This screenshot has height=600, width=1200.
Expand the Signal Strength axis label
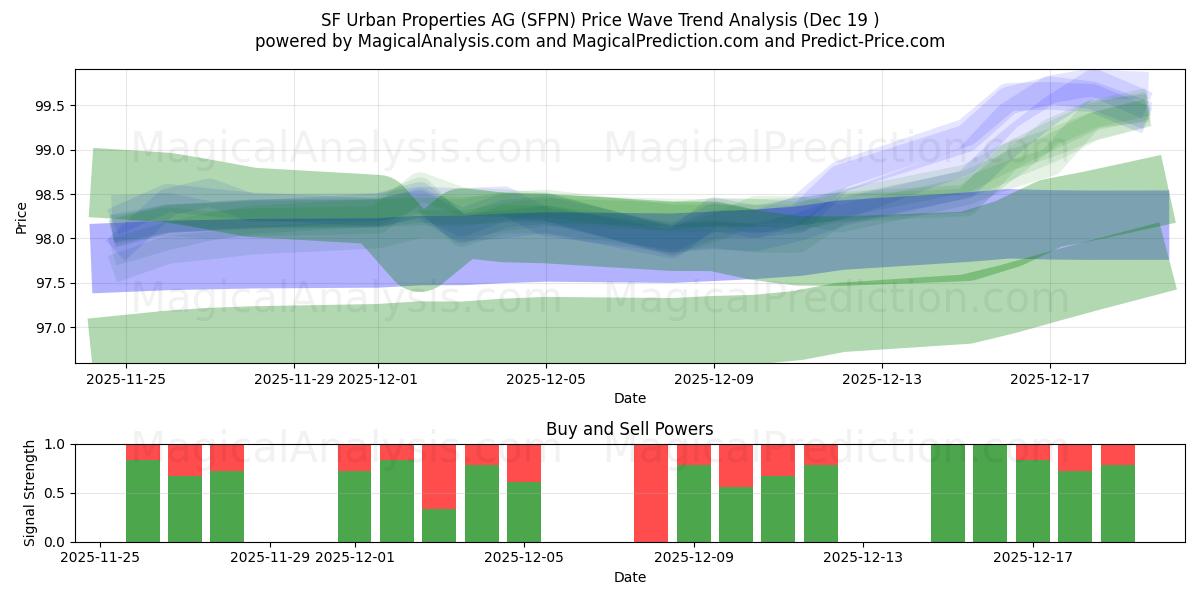tap(27, 490)
